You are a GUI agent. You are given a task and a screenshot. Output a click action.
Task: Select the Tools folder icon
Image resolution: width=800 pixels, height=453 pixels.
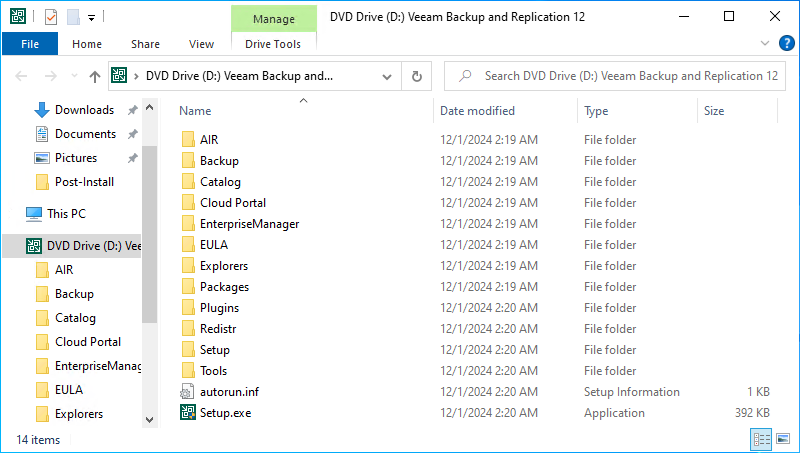188,370
